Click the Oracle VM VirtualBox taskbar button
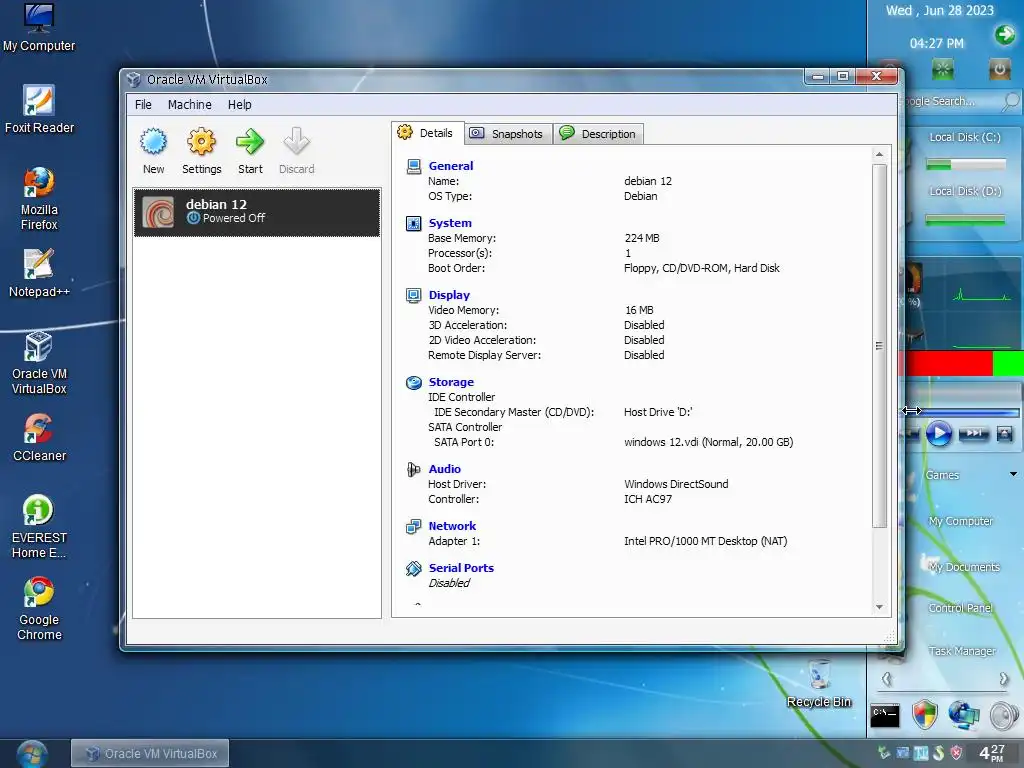1024x768 pixels. point(150,754)
